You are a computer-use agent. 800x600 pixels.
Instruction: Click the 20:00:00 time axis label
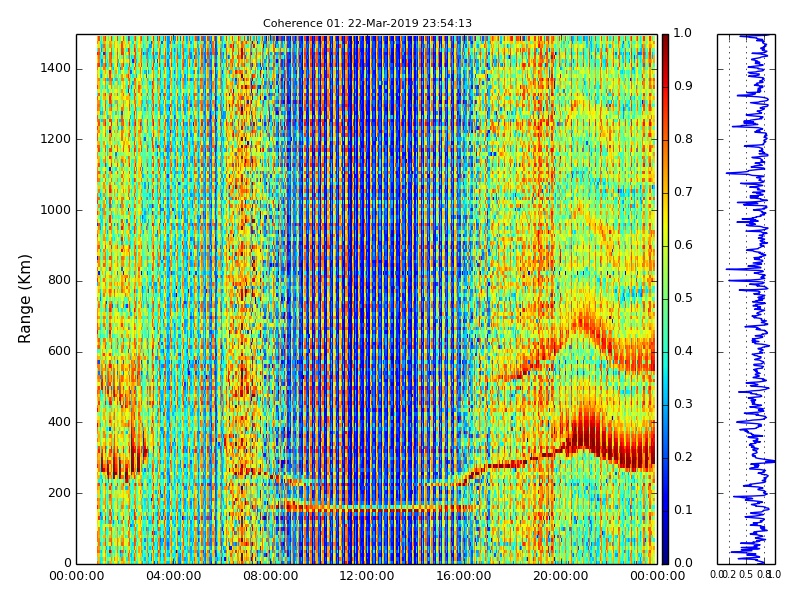(560, 577)
